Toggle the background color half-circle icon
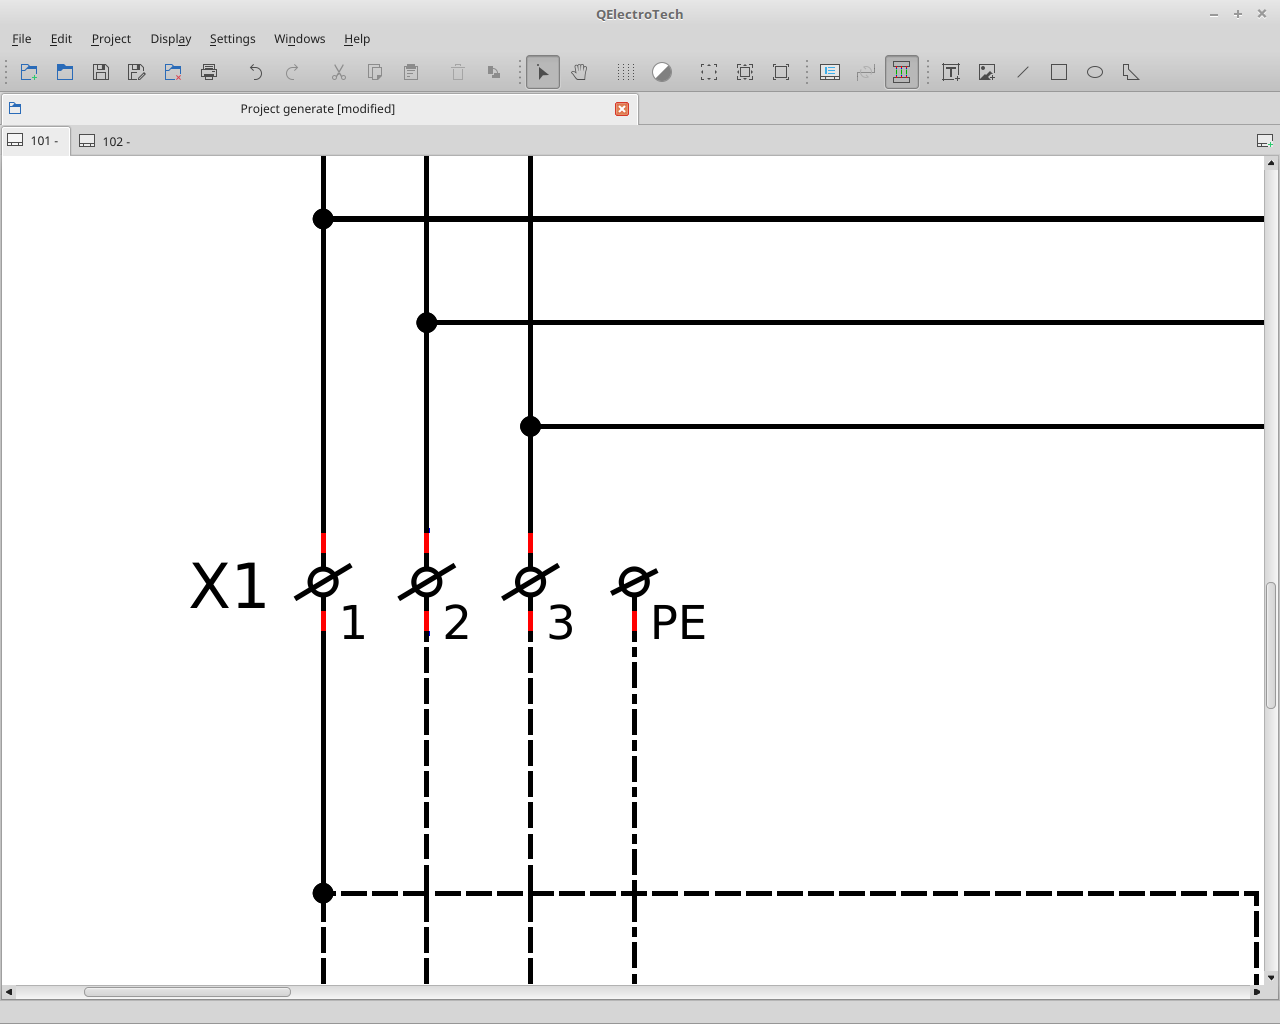 tap(662, 72)
